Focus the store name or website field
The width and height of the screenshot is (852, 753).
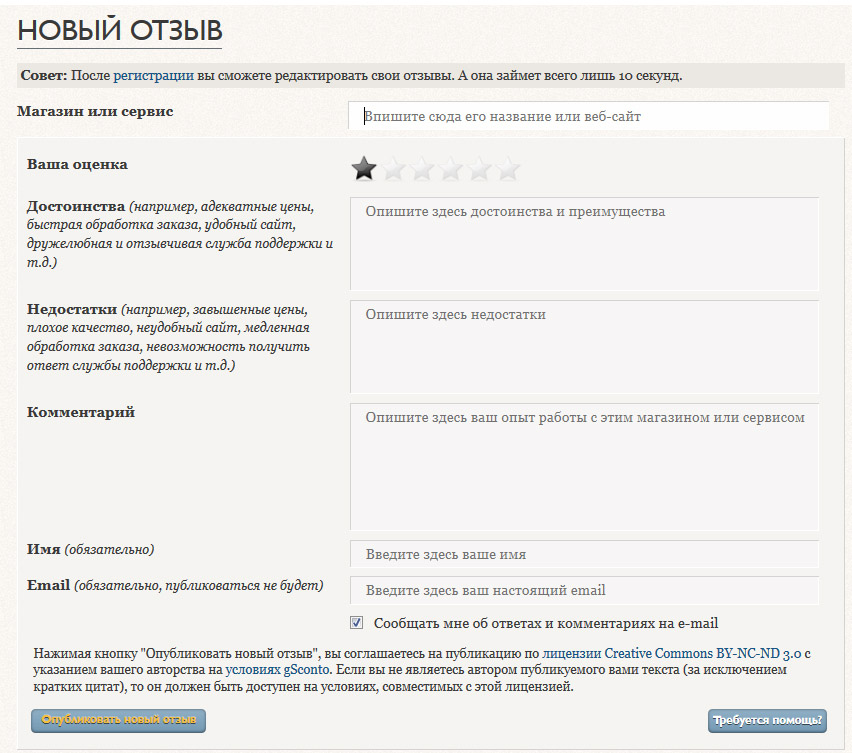point(589,116)
